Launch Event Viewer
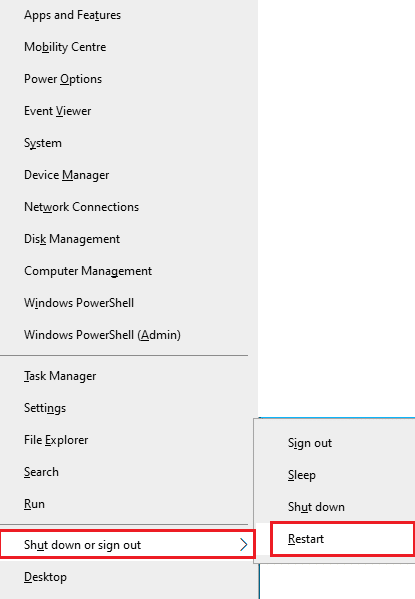 [x=128, y=111]
